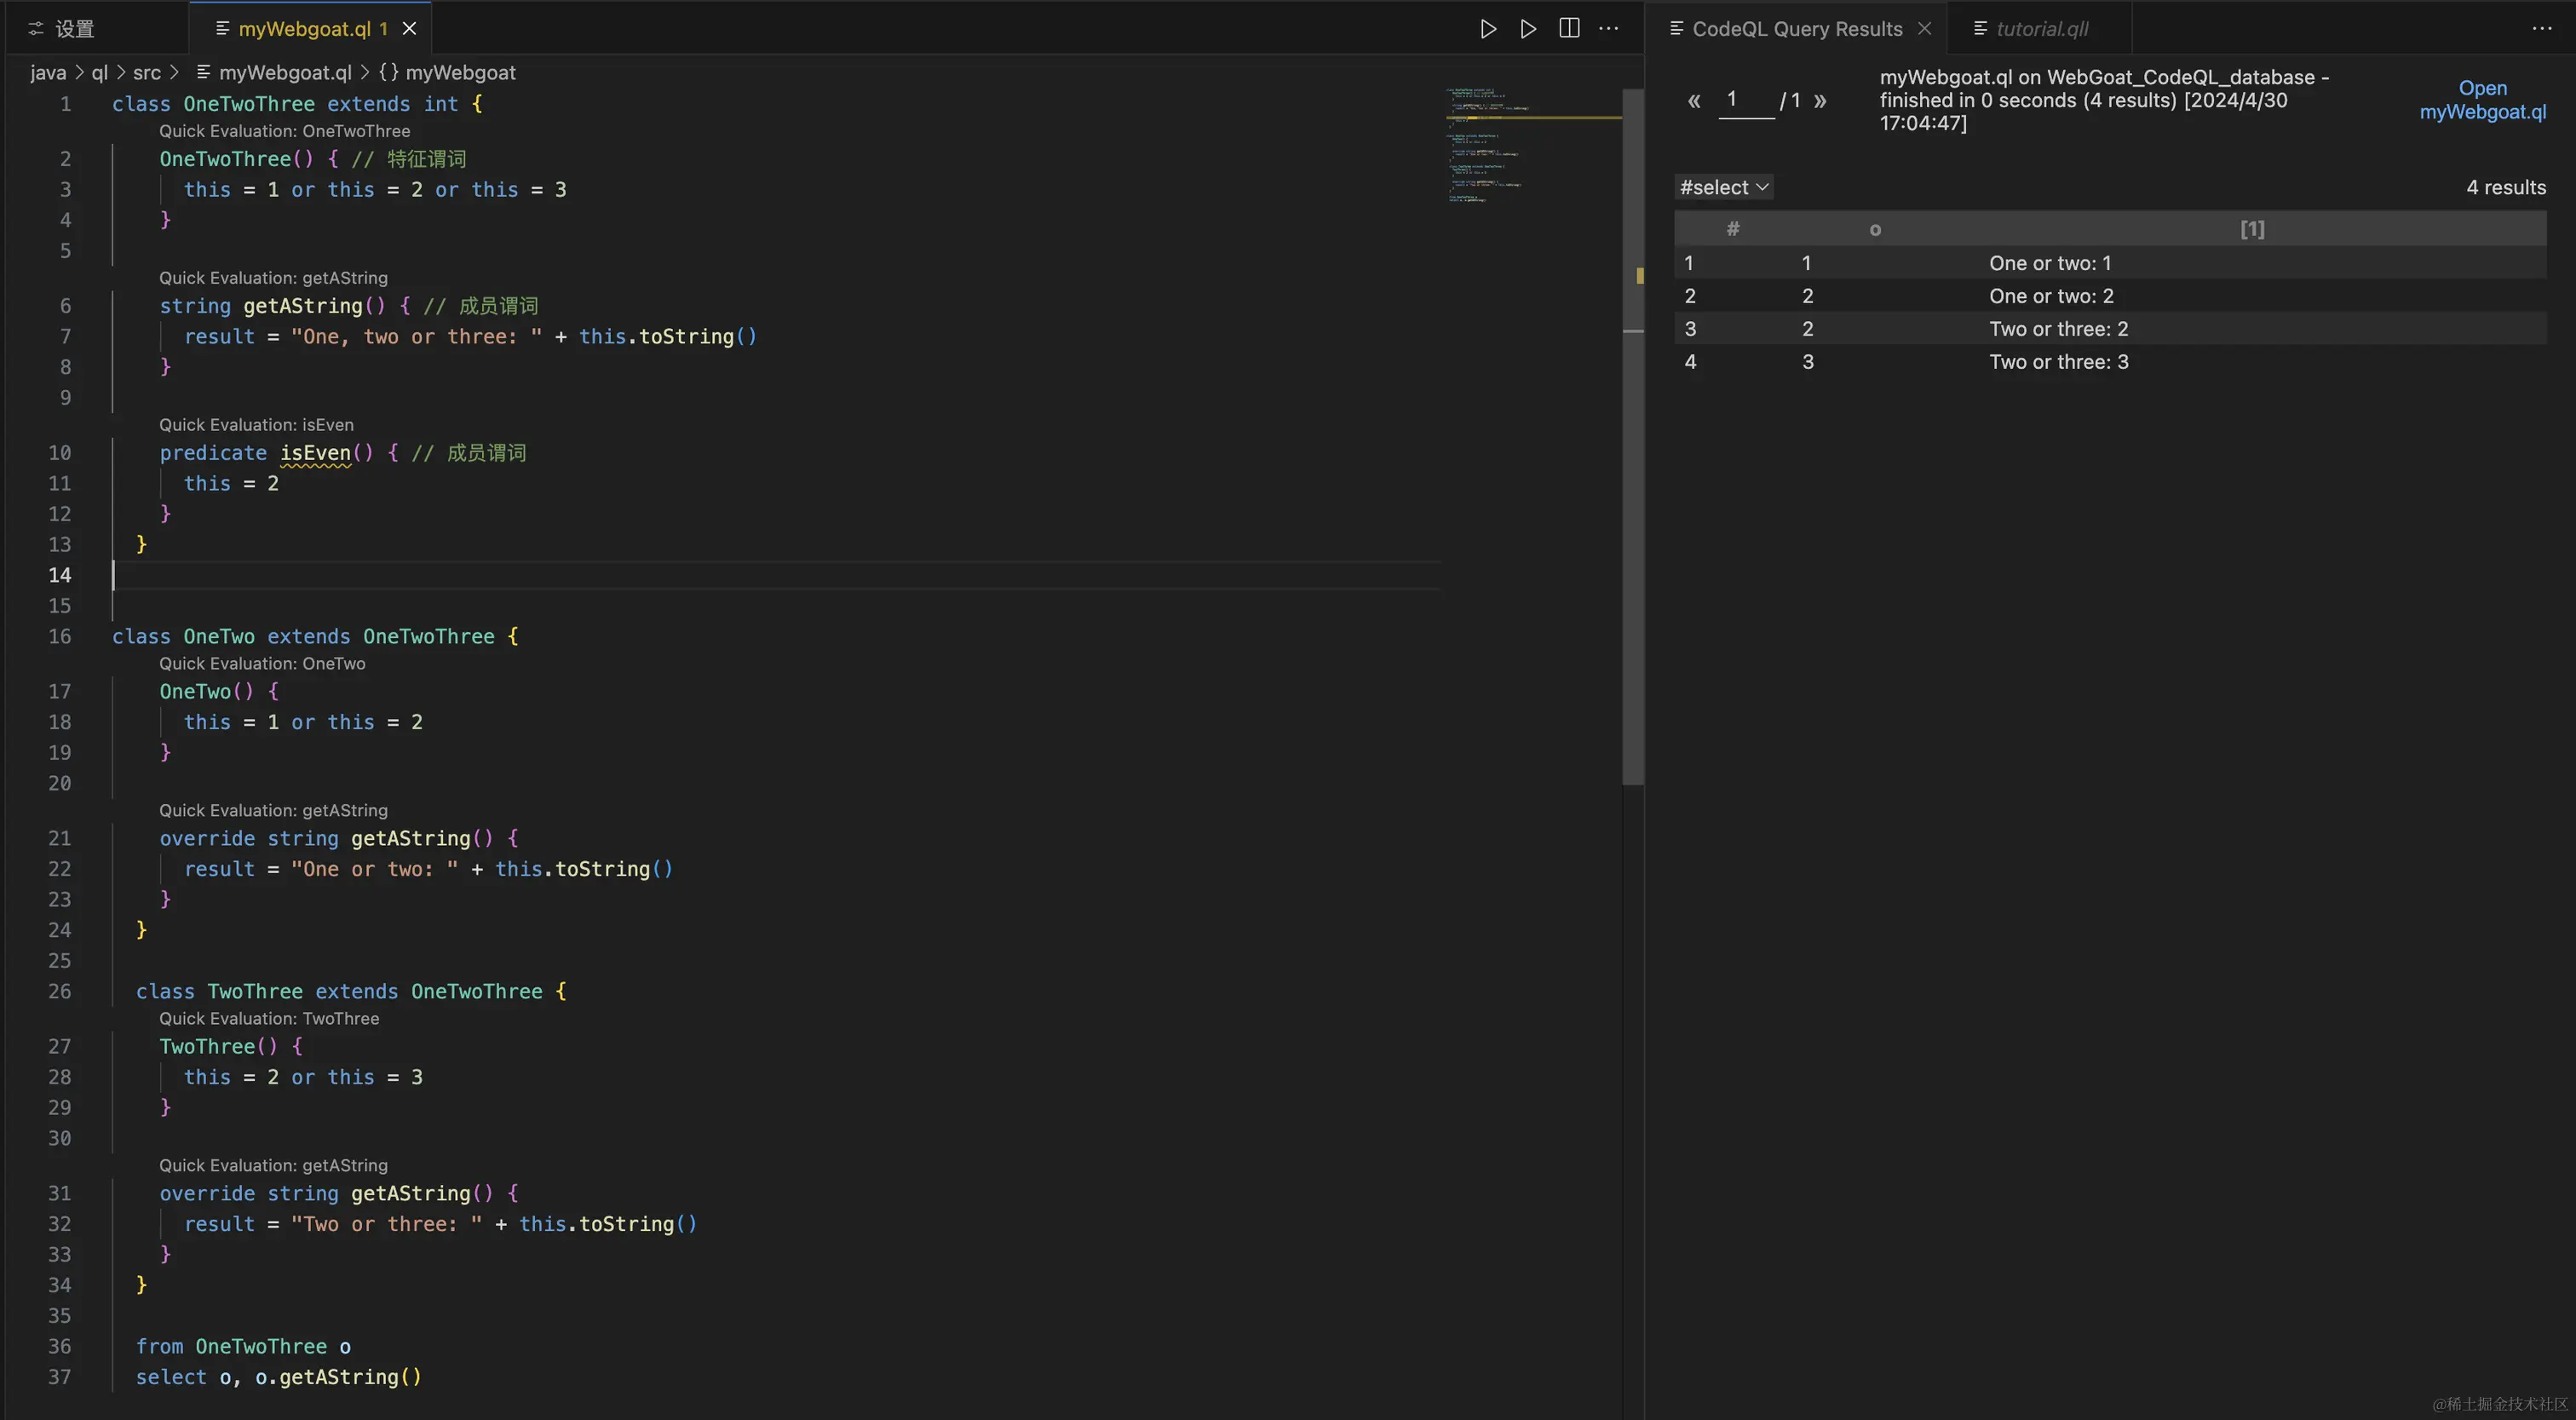Screen dimensions: 2576x1420
Task: Click Quick Evaluation: getAString above line 21
Action: pos(273,810)
